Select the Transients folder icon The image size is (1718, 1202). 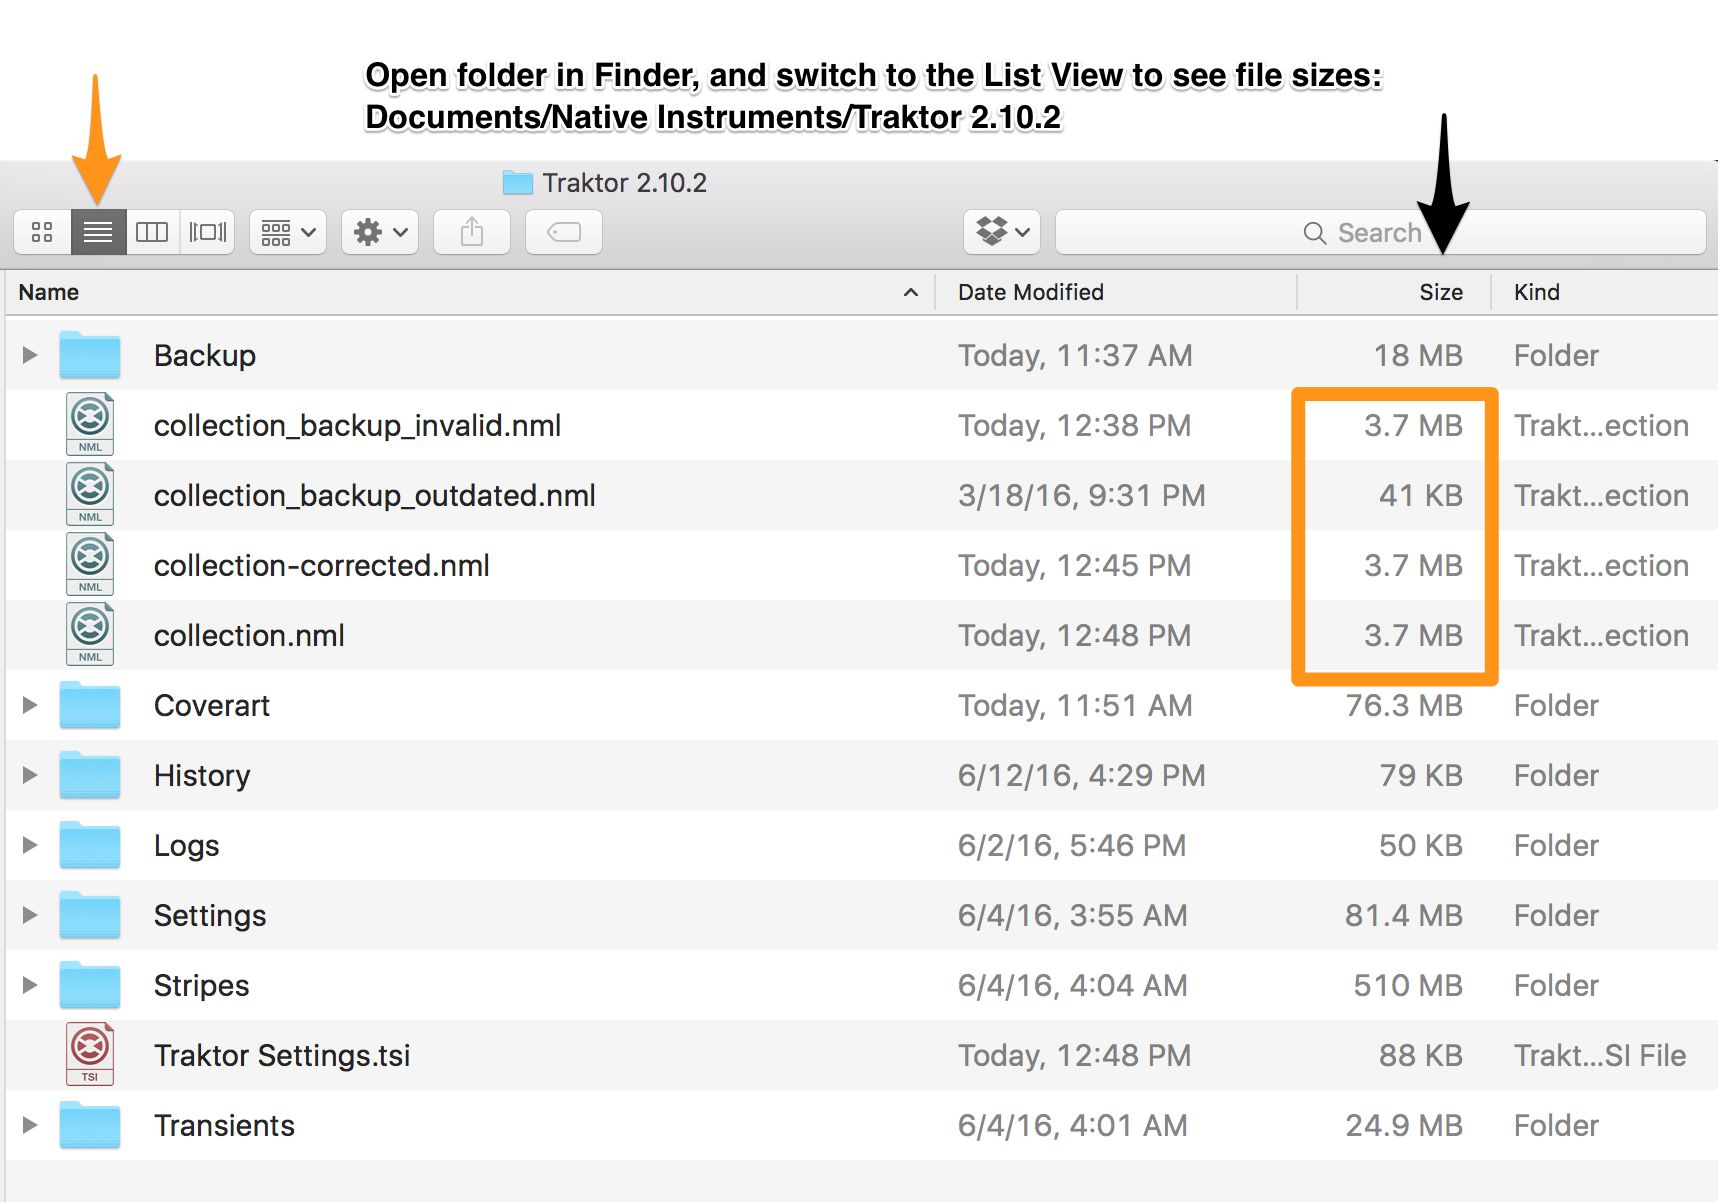(x=90, y=1125)
